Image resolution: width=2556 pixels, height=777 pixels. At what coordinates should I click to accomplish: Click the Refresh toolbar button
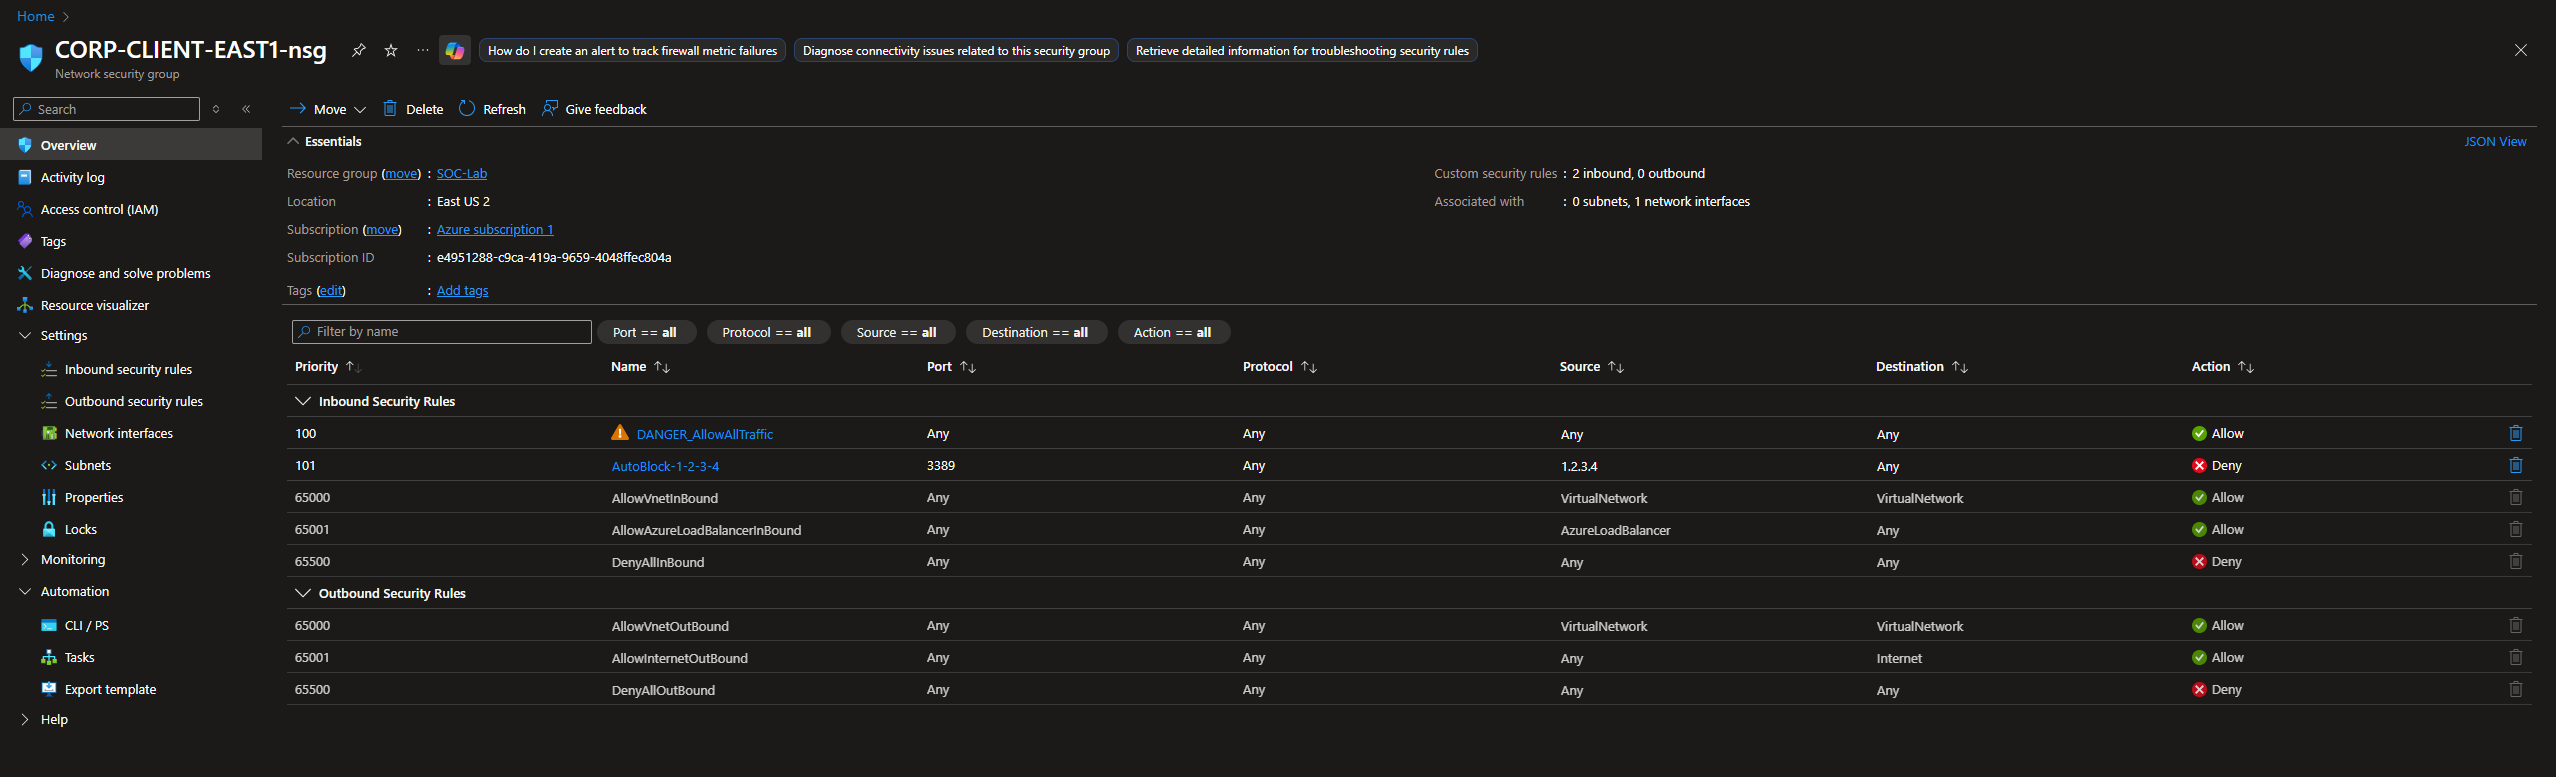point(492,109)
